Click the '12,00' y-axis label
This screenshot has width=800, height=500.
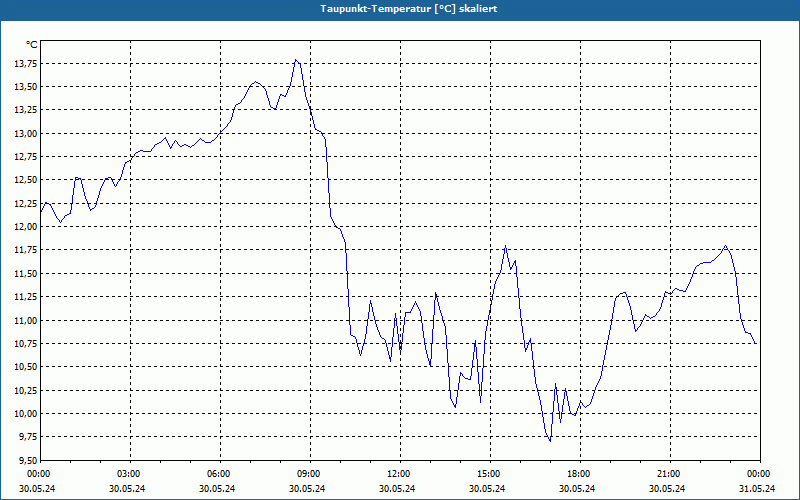[26, 227]
